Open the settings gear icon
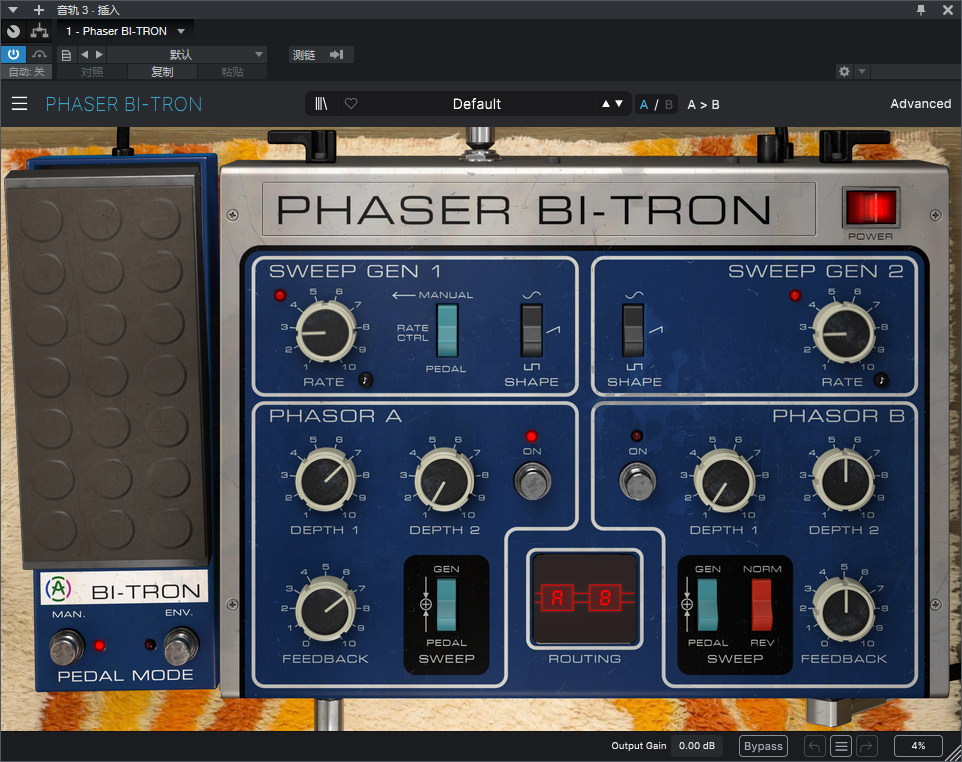The width and height of the screenshot is (962, 762). [844, 72]
